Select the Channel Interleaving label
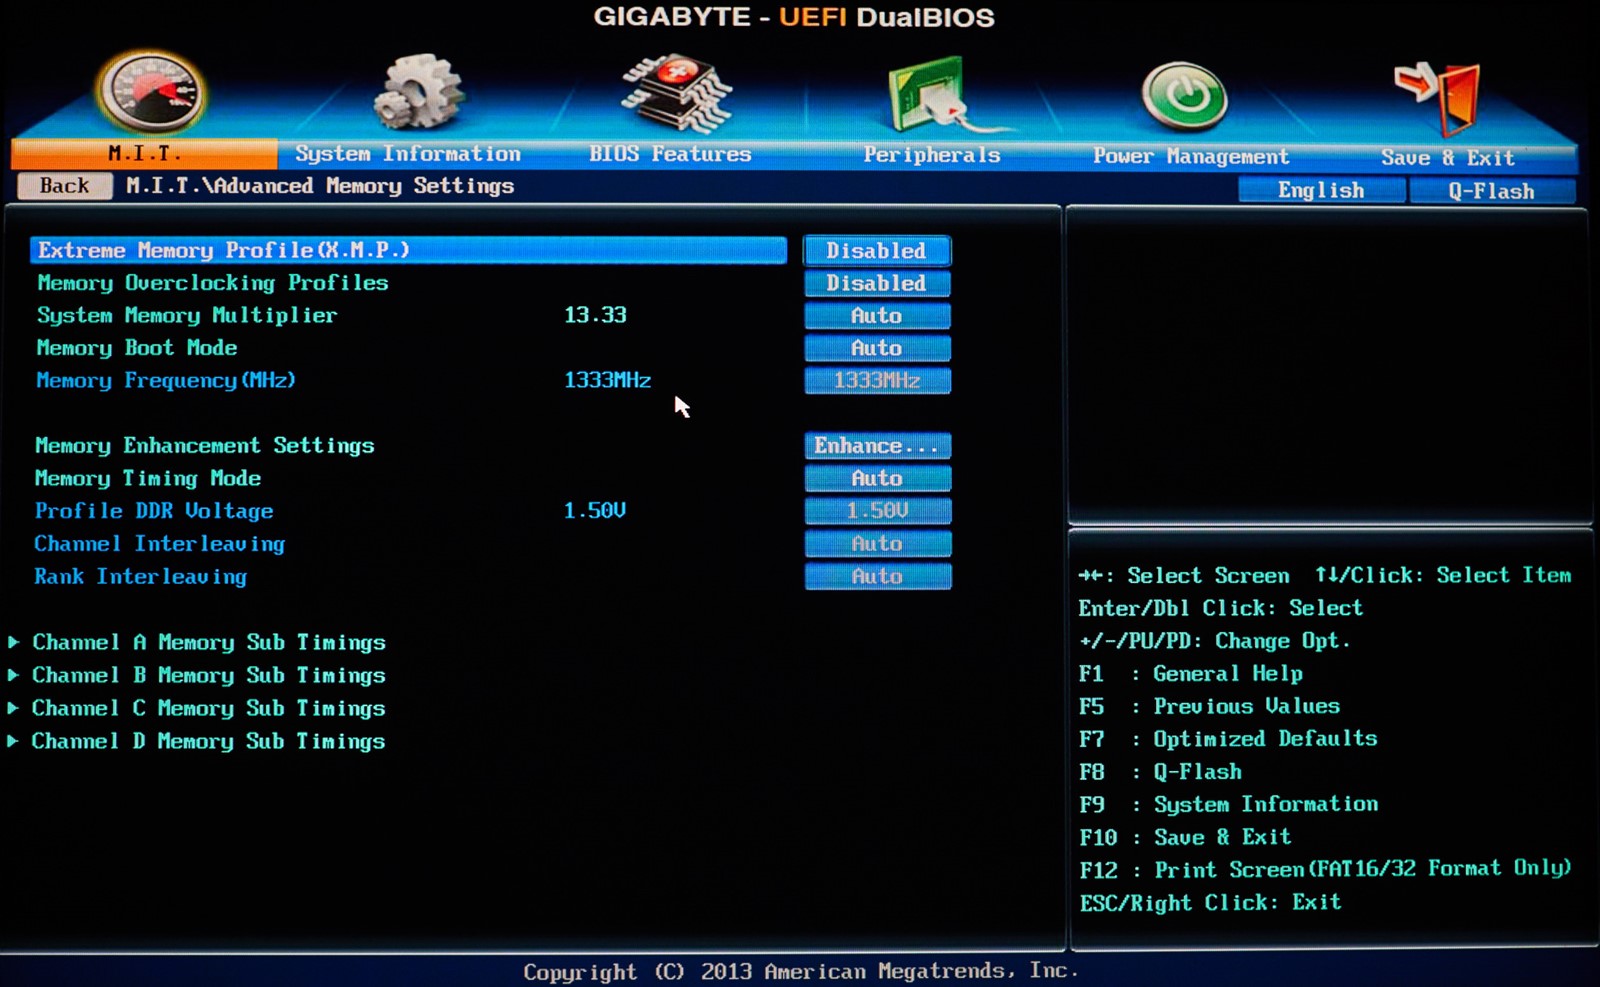 click(160, 544)
